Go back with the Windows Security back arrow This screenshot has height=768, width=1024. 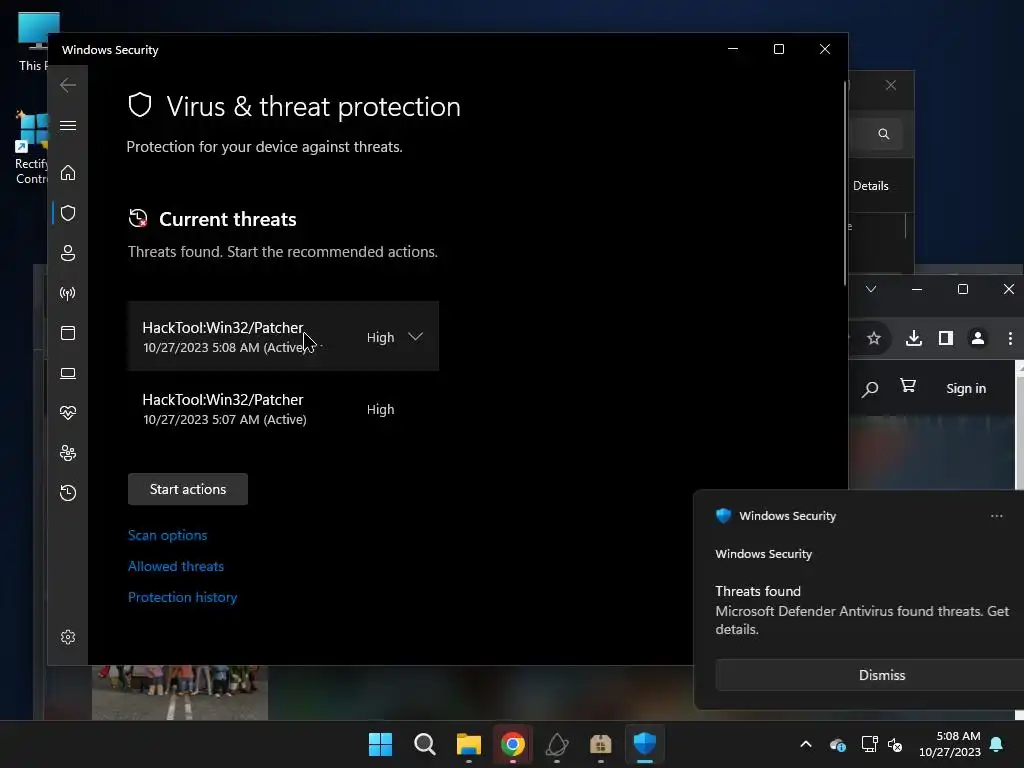[x=68, y=85]
